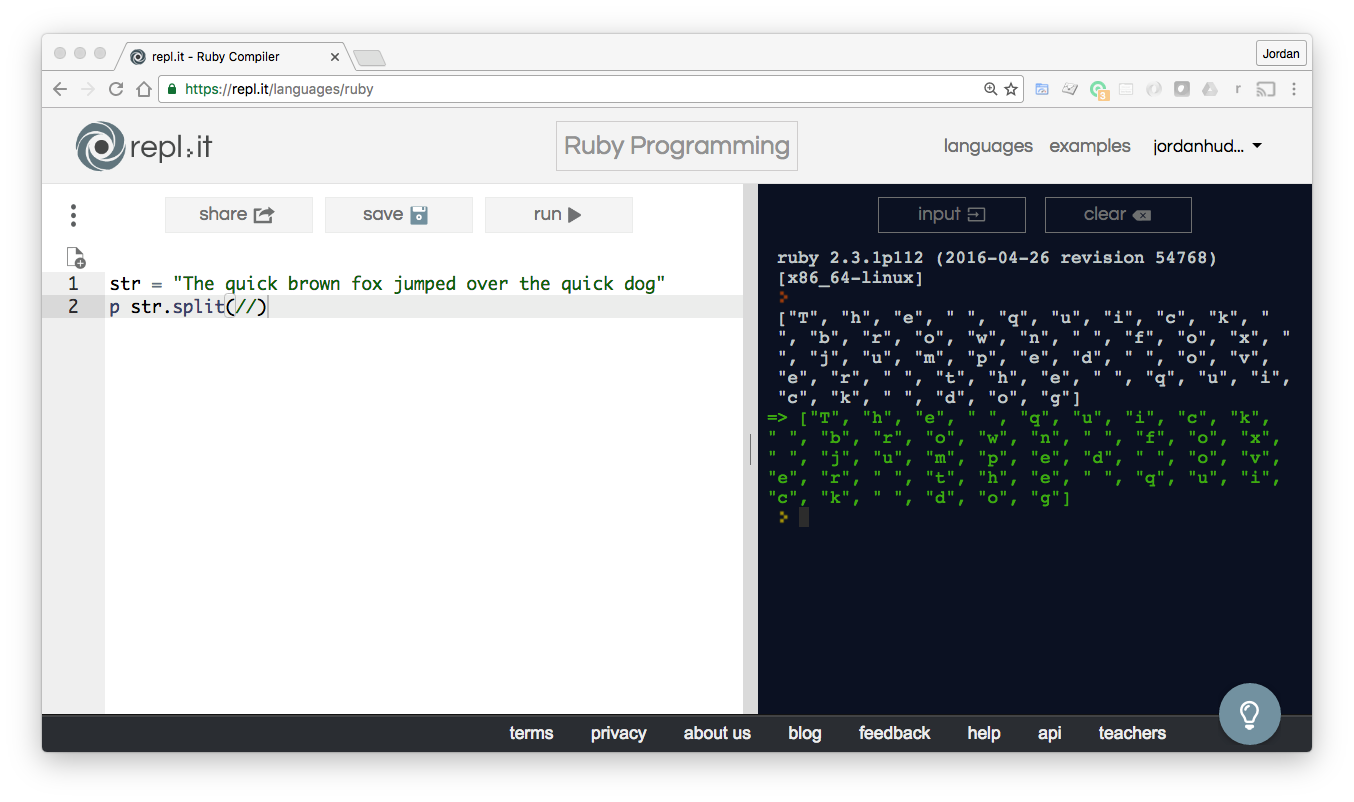Image resolution: width=1354 pixels, height=802 pixels.
Task: Open the api link in footer
Action: [1049, 733]
